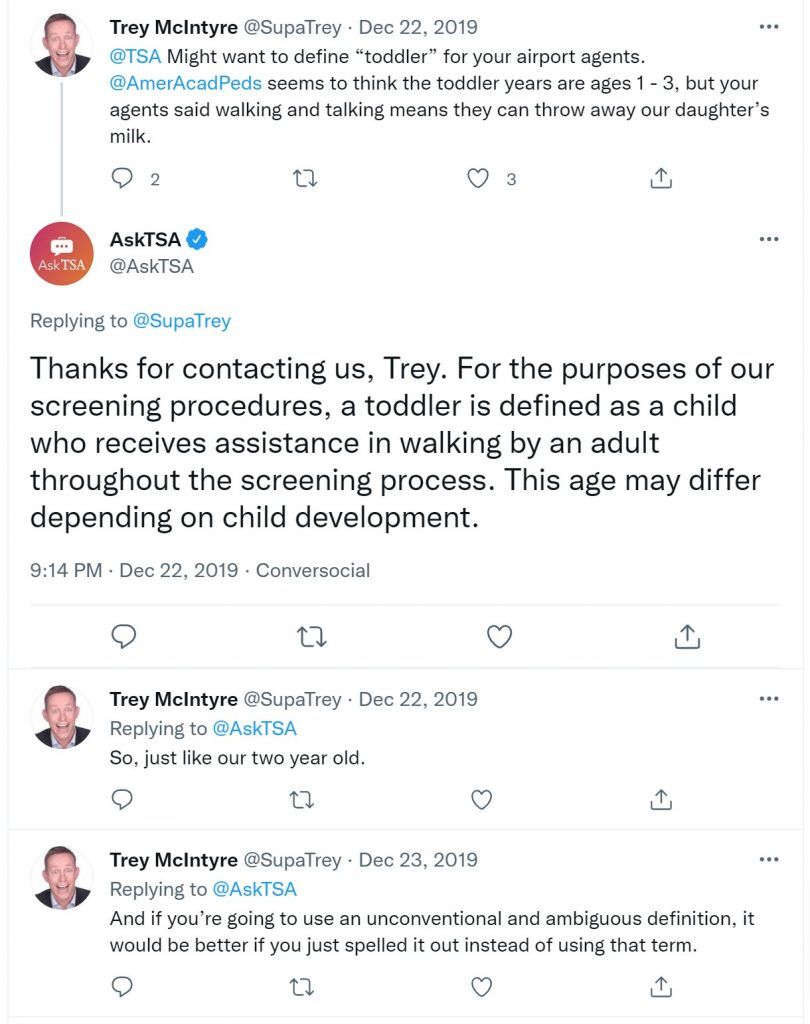The width and height of the screenshot is (810, 1024).
Task: Reply to the AskTSA main tweet
Action: click(123, 636)
